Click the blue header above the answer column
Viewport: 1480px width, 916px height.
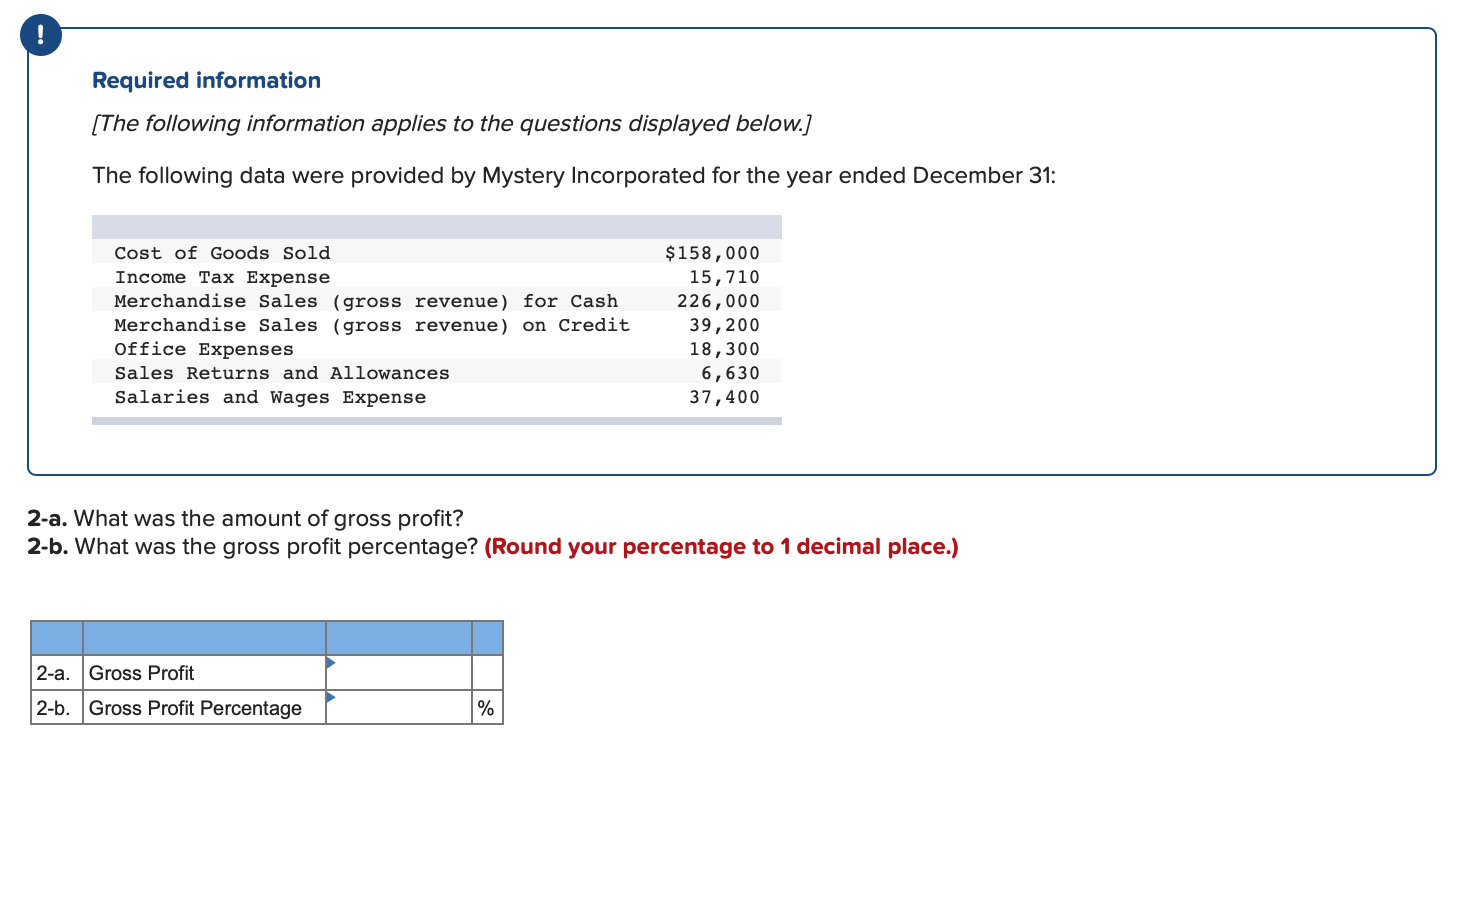[x=398, y=637]
